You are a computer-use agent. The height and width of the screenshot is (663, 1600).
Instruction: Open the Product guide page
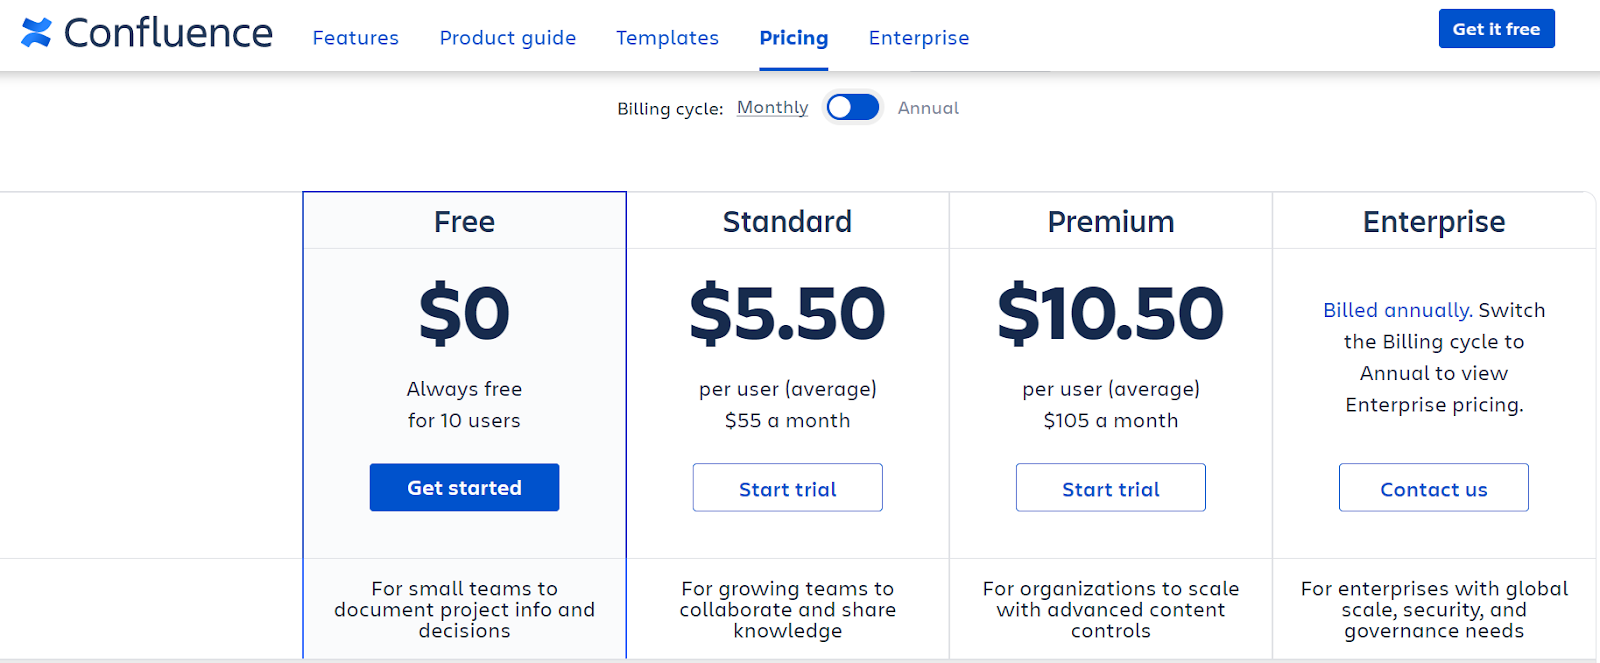tap(507, 38)
